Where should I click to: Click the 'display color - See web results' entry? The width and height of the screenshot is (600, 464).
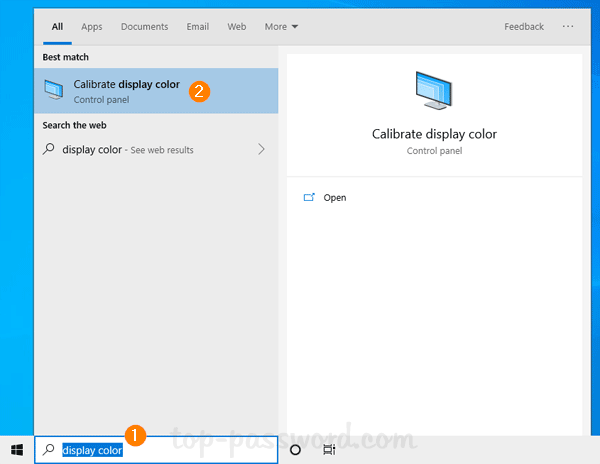pyautogui.click(x=128, y=150)
